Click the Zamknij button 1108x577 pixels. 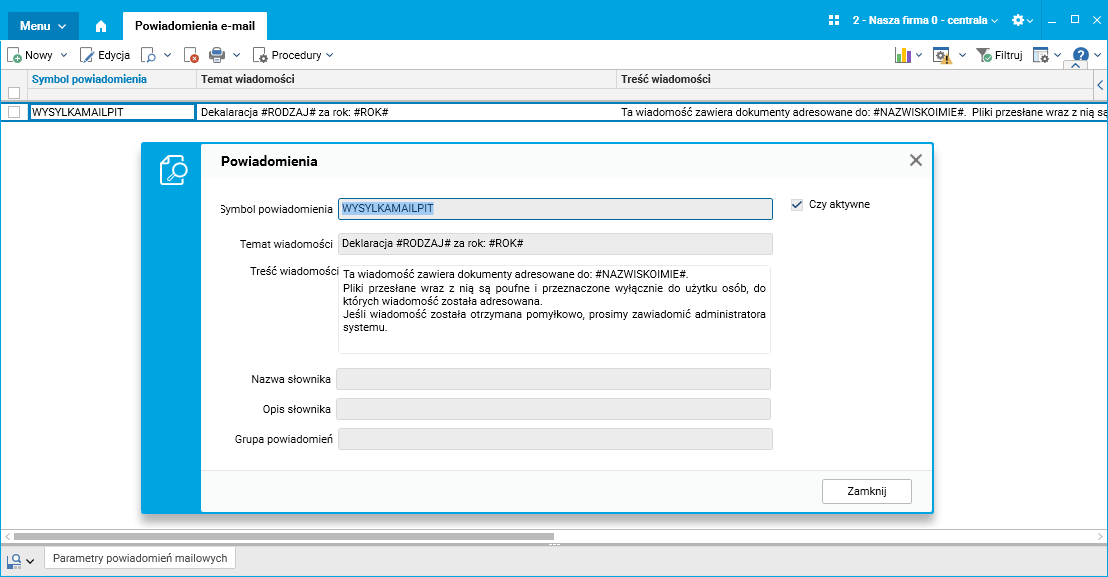click(x=867, y=492)
